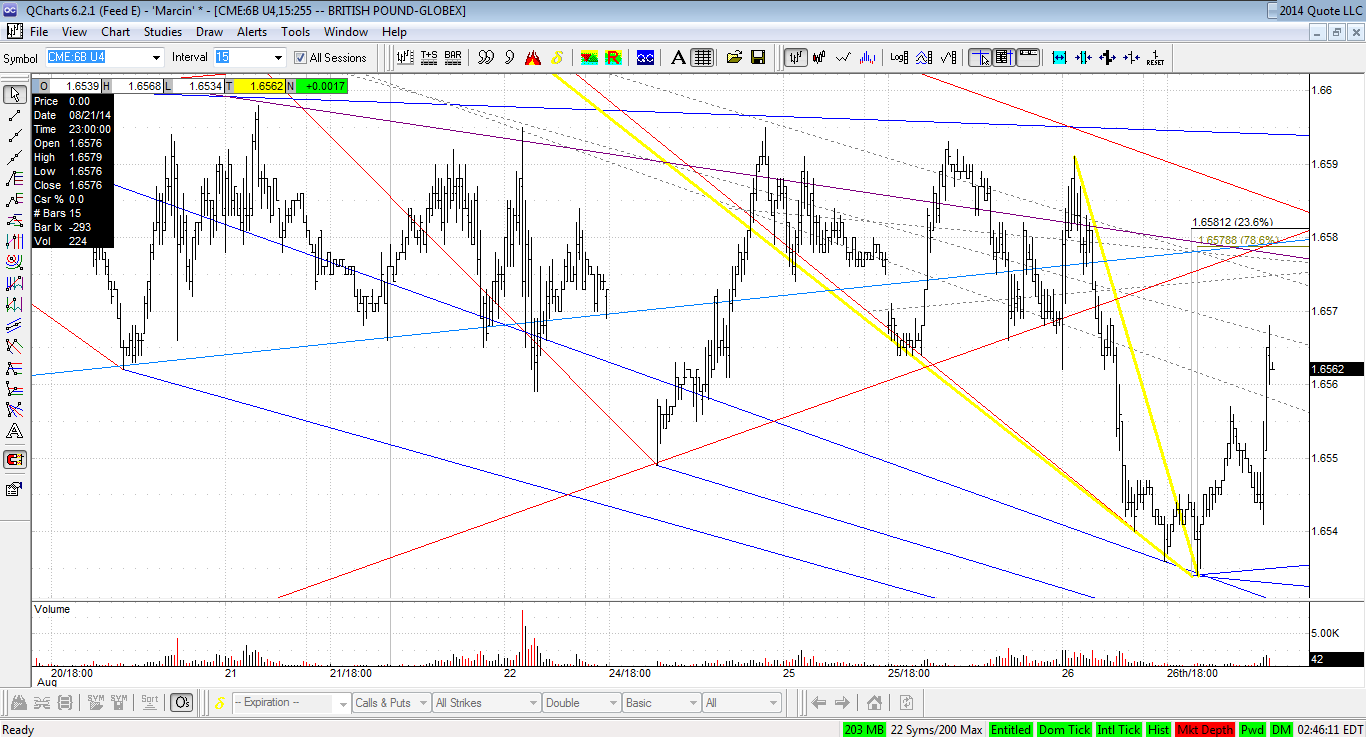Switch chart style to blue histogram
Viewport: 1366px width, 738px height.
[869, 57]
